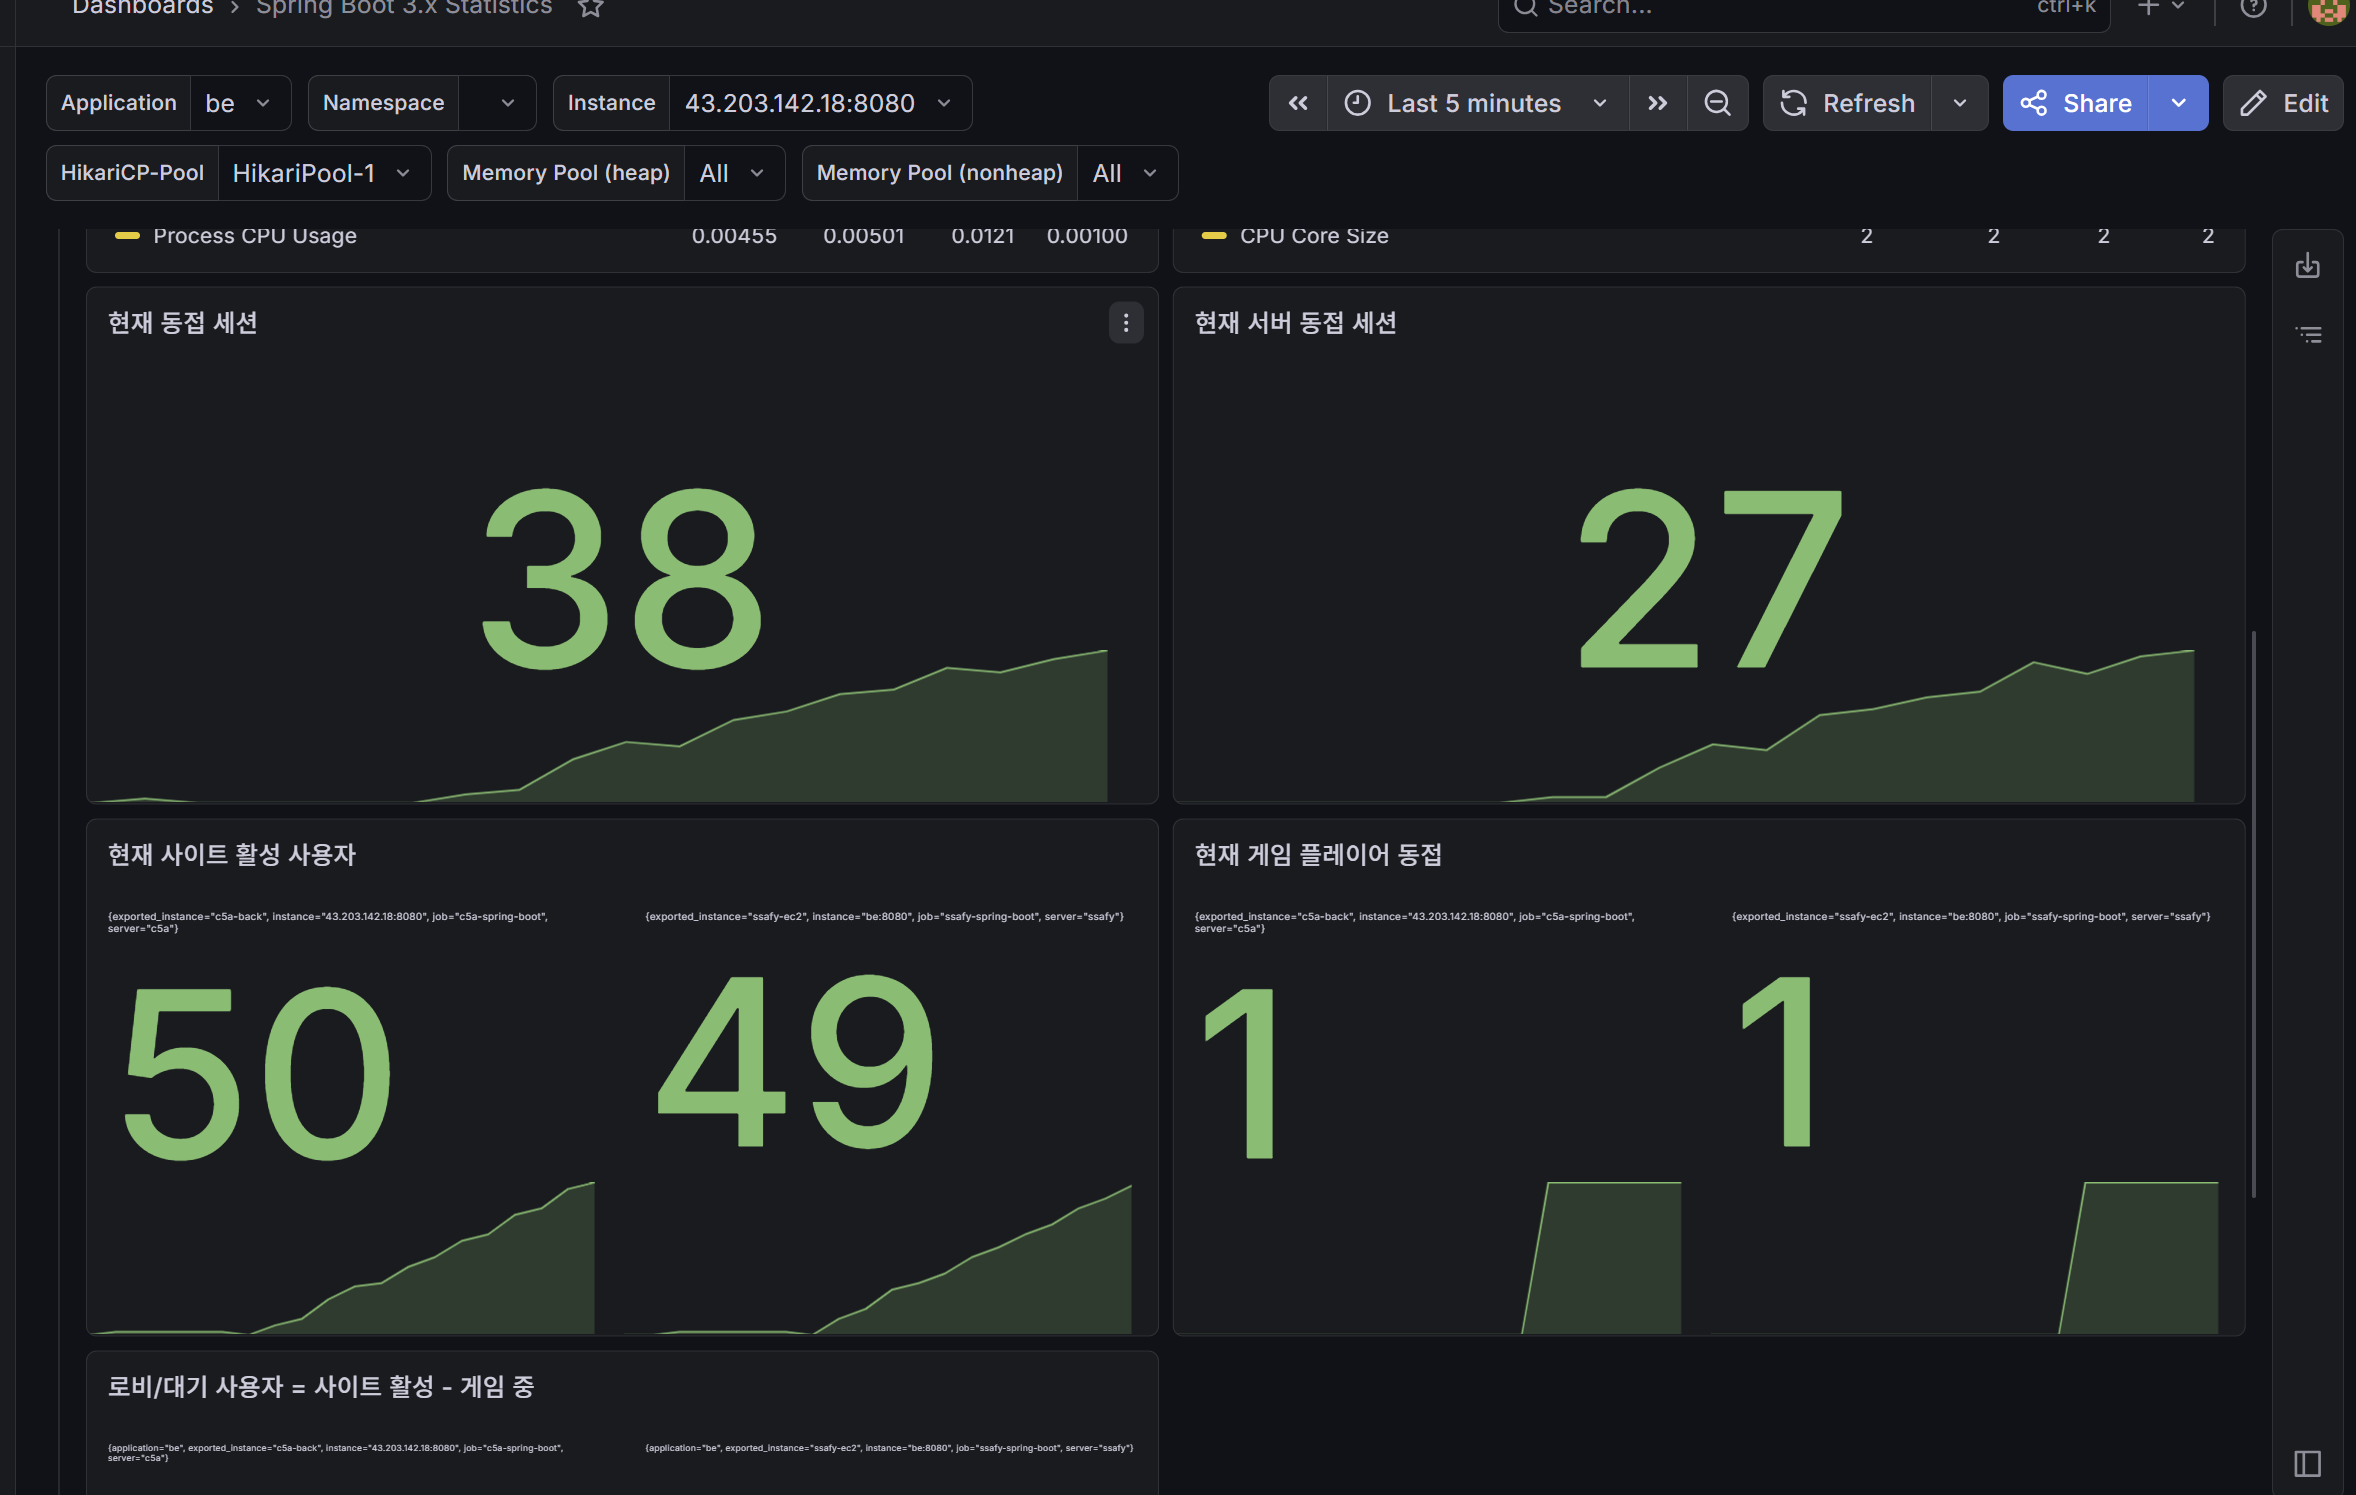Click the 현재 서버 동접 세션 panel title

1296,323
